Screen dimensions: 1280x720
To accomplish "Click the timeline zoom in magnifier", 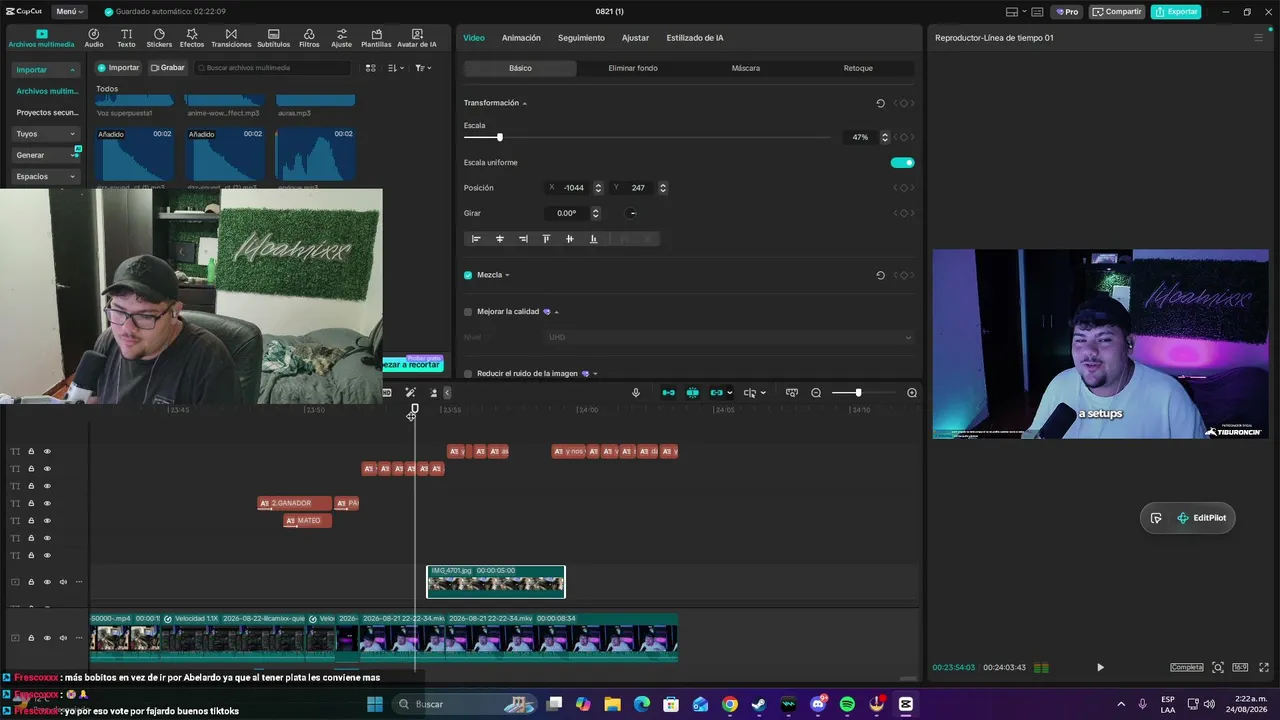I will [x=912, y=393].
